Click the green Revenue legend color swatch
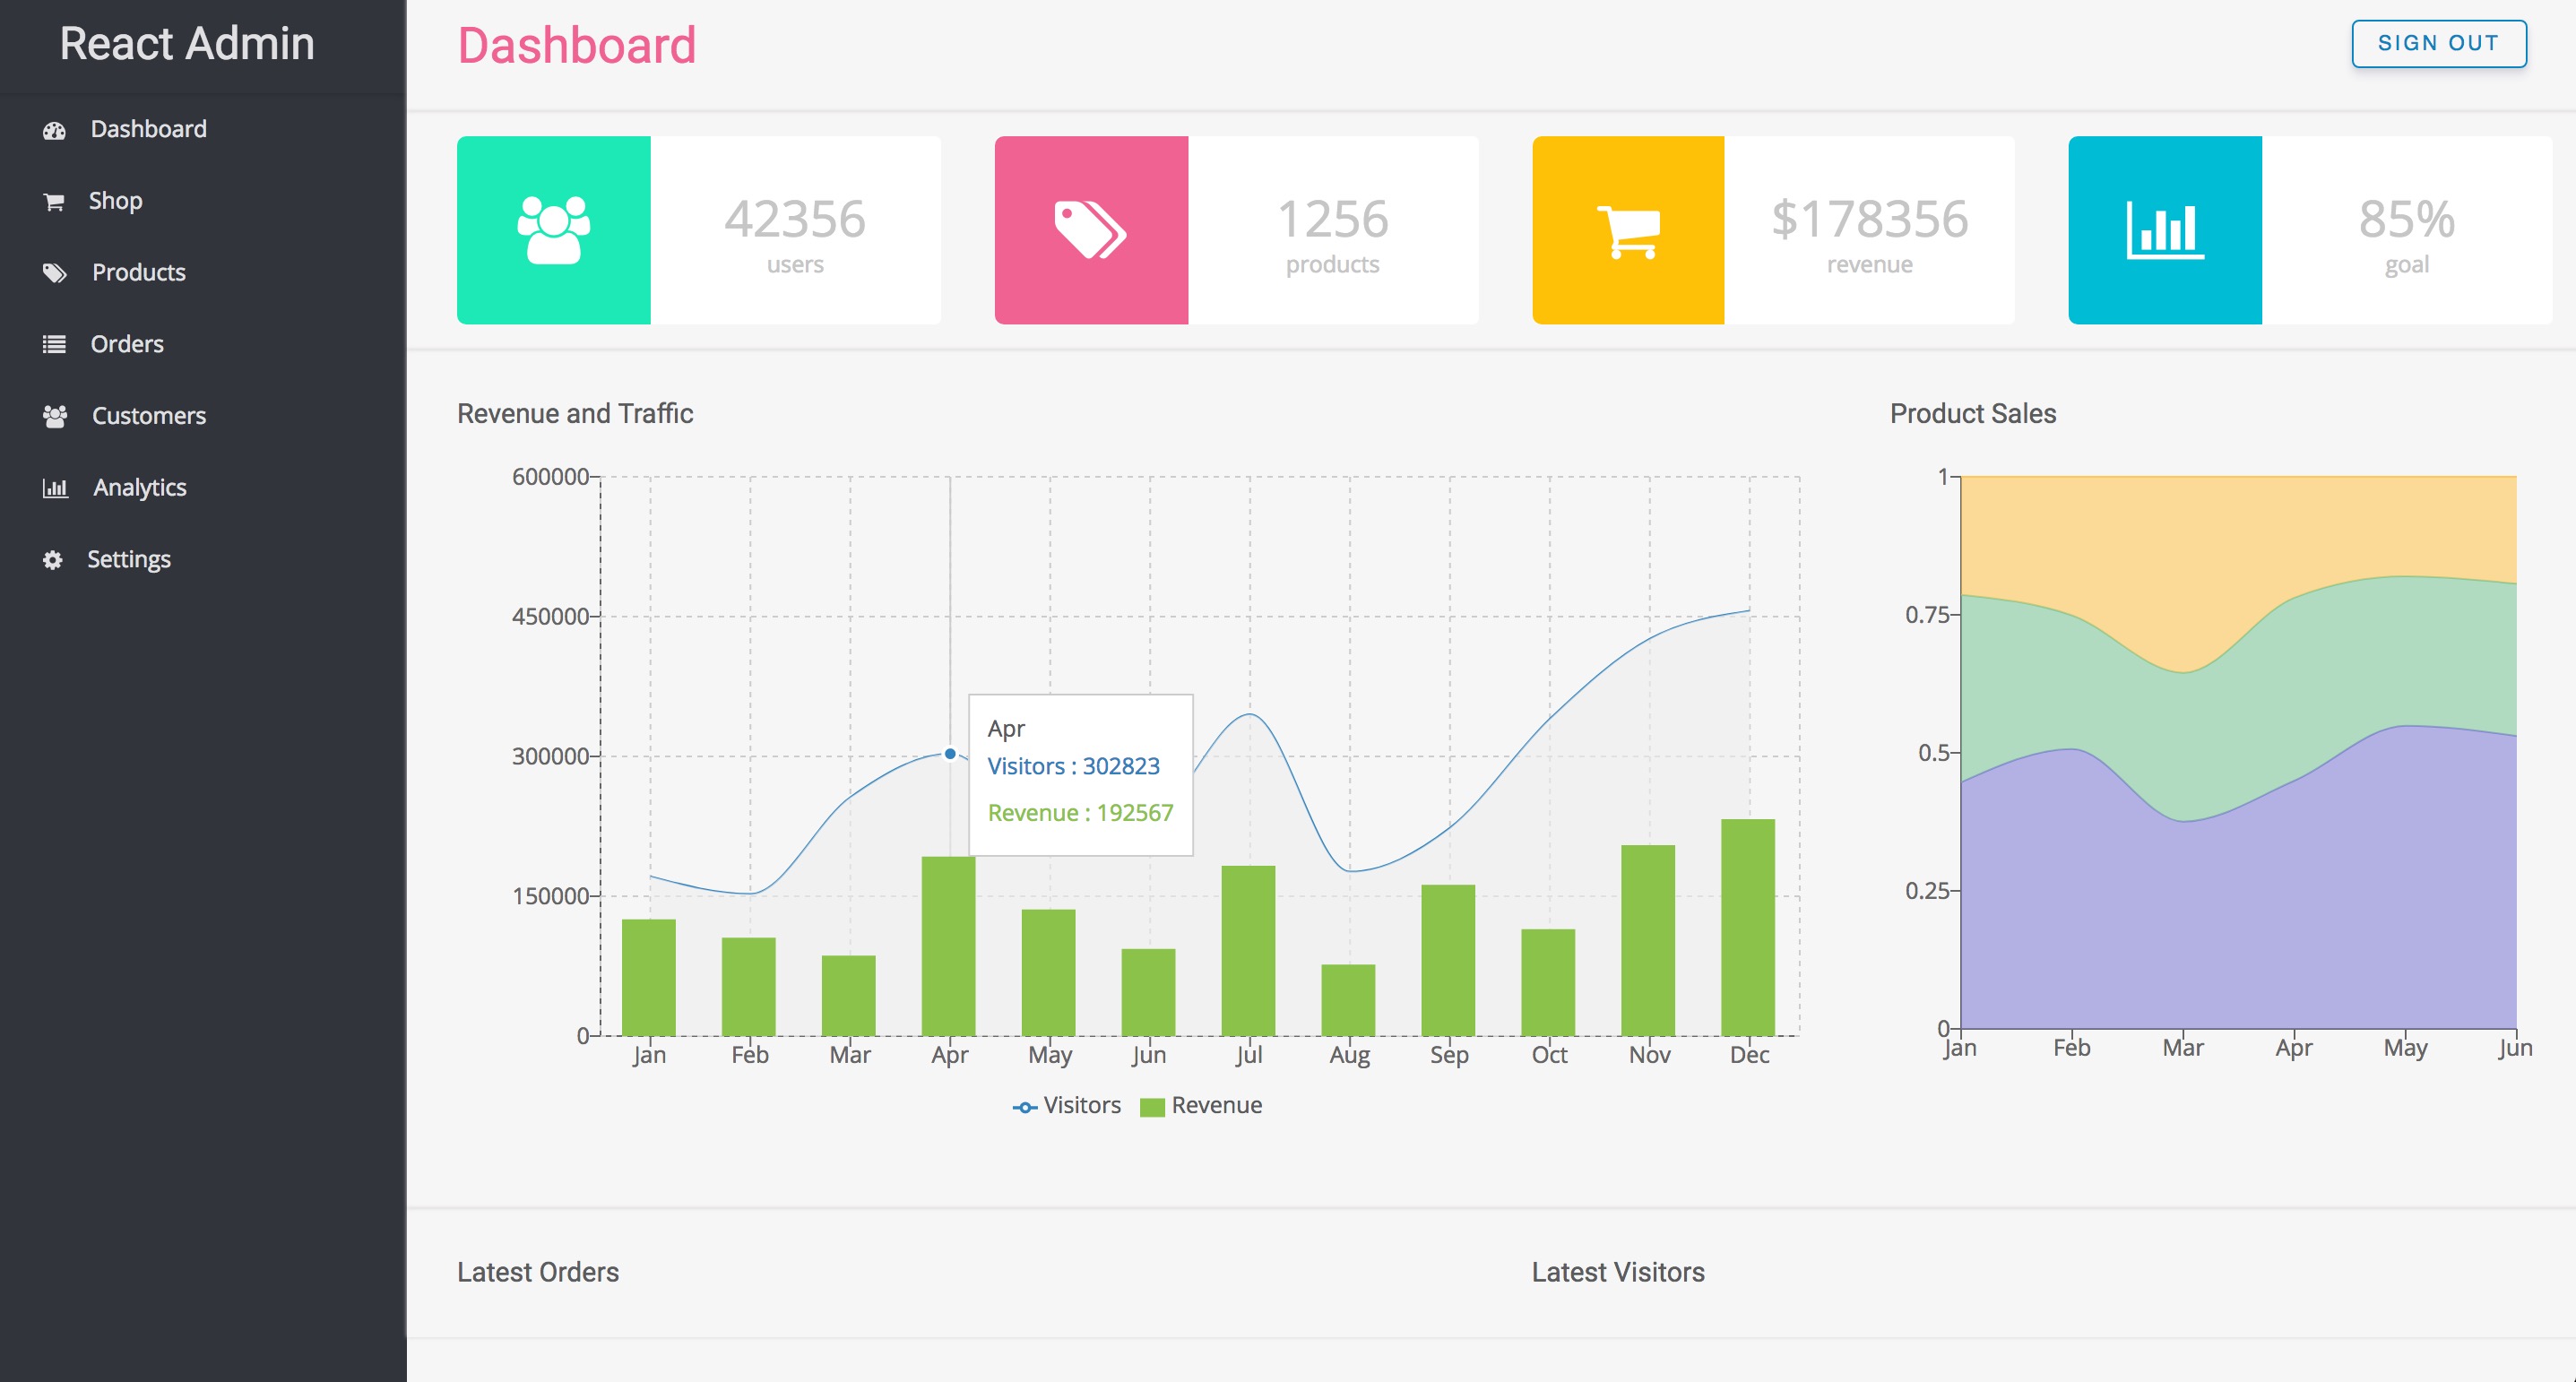Image resolution: width=2576 pixels, height=1382 pixels. pos(1152,1107)
